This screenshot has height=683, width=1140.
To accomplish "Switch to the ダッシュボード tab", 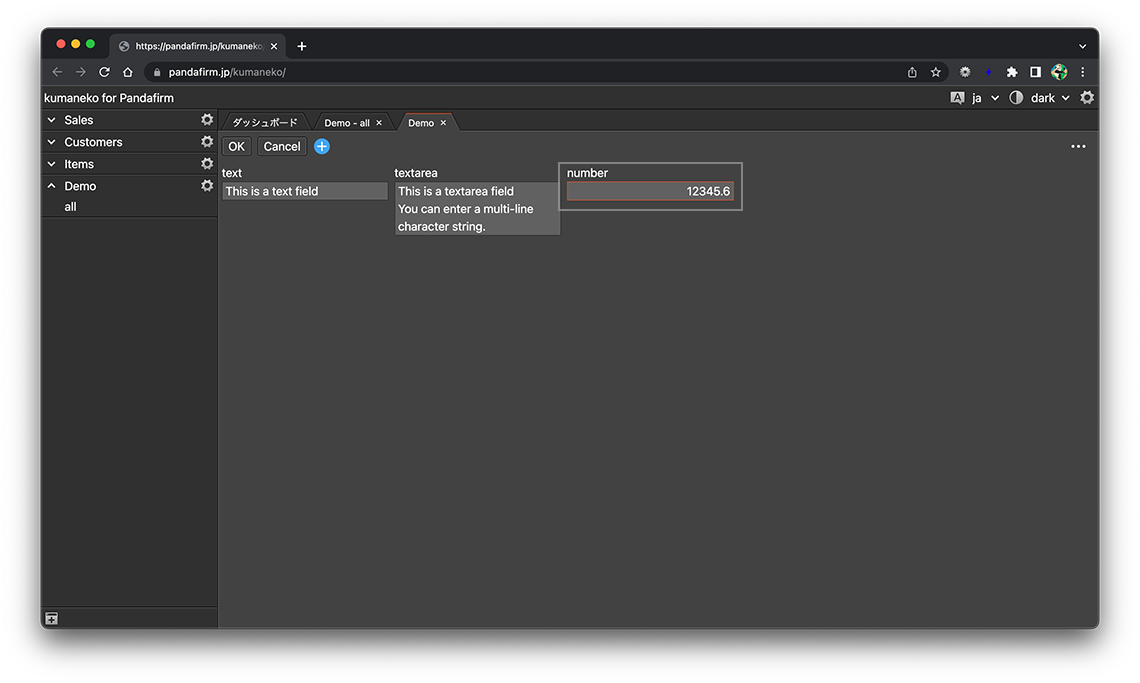I will point(265,123).
